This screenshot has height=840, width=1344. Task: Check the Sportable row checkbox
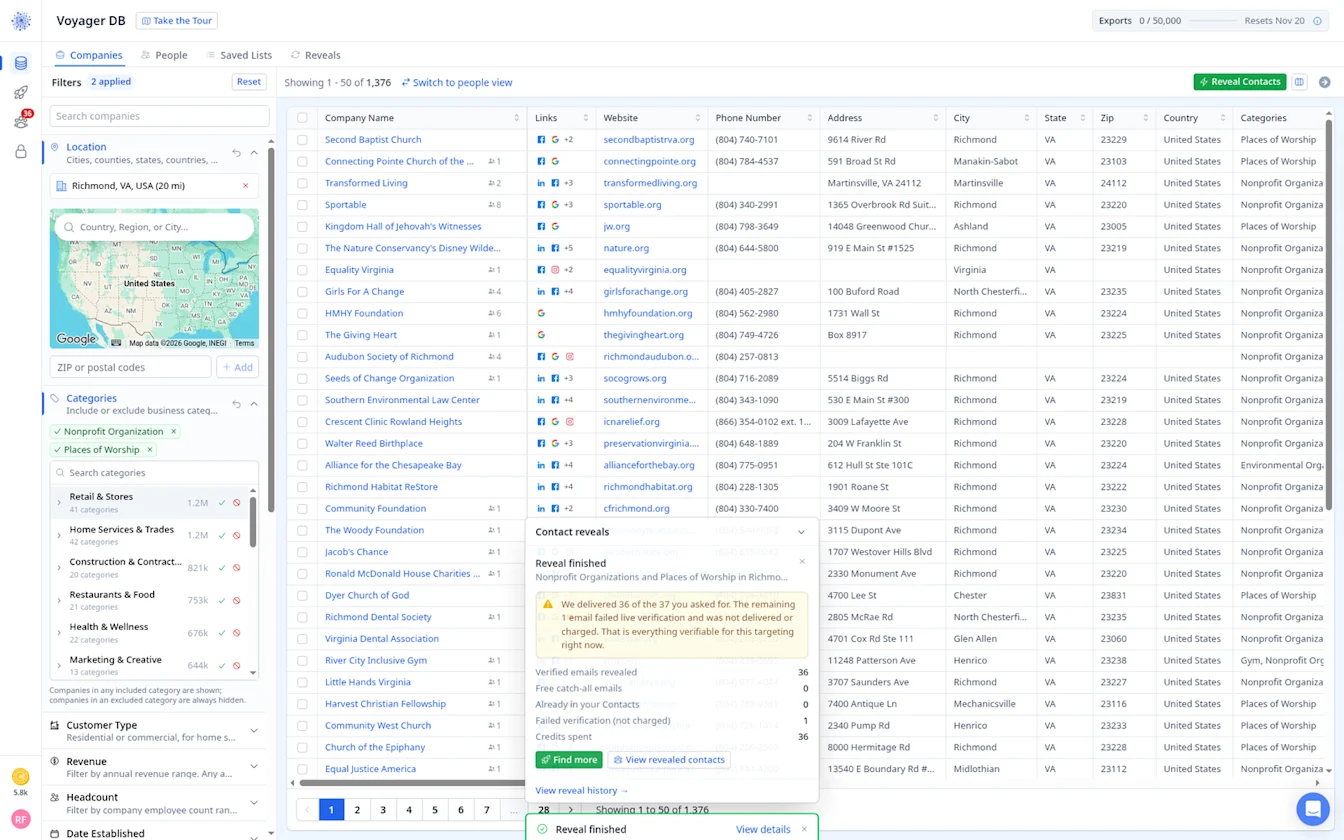click(302, 205)
